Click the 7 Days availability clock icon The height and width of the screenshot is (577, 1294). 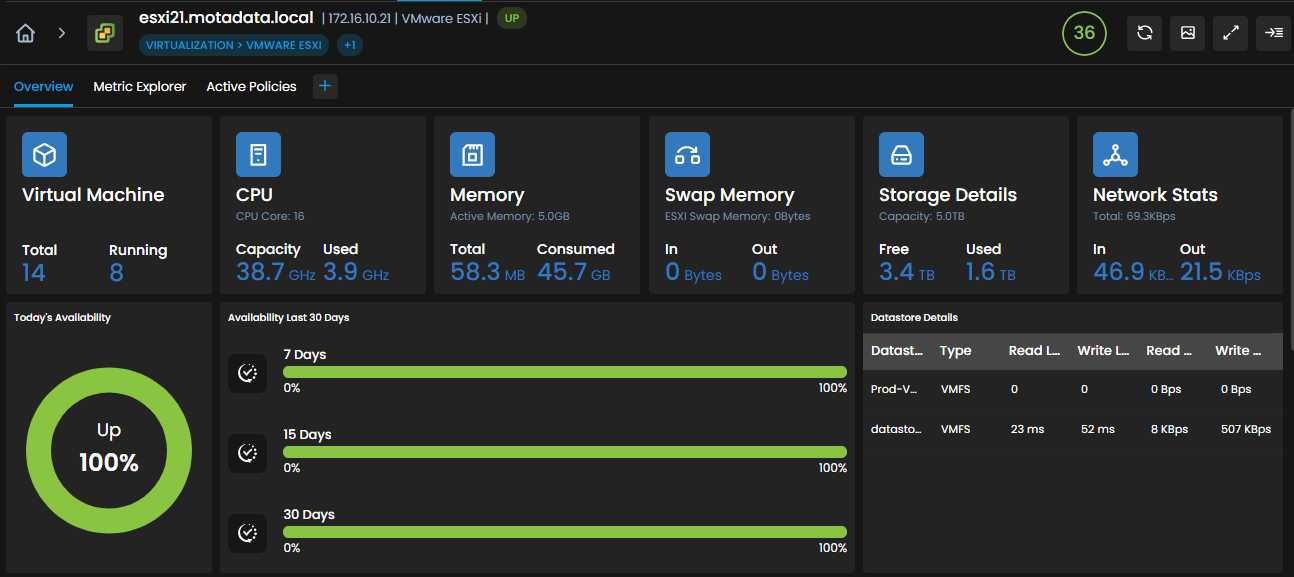click(247, 373)
